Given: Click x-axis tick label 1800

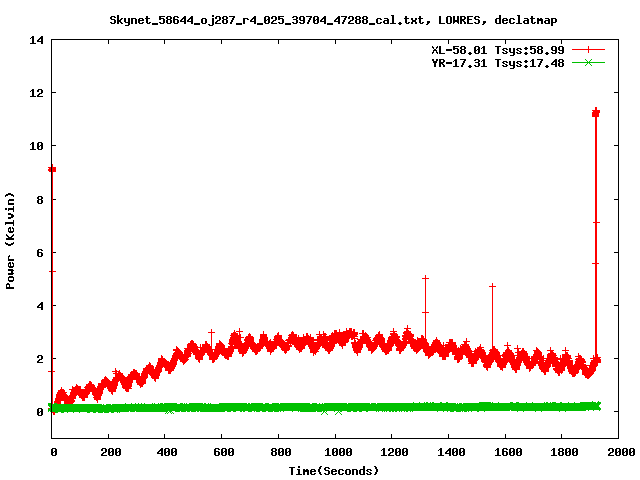Looking at the screenshot, I should (564, 452).
